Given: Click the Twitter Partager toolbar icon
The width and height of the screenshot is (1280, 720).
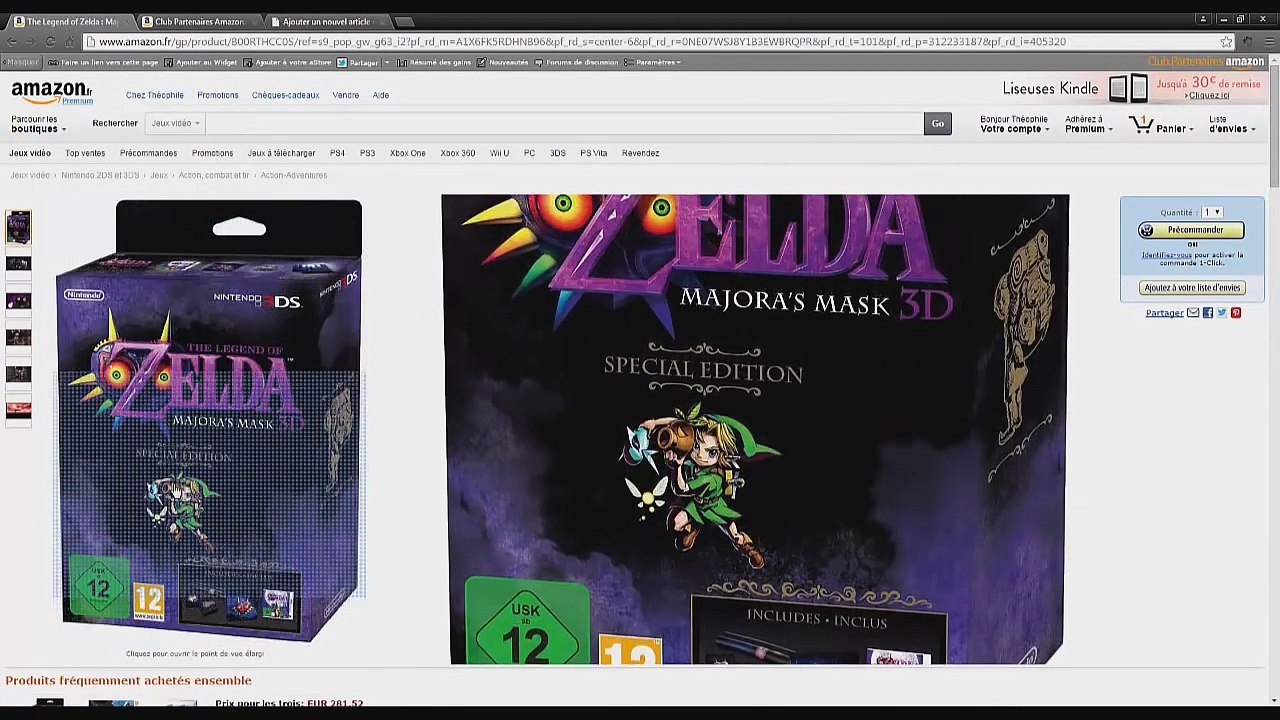Looking at the screenshot, I should tap(342, 62).
